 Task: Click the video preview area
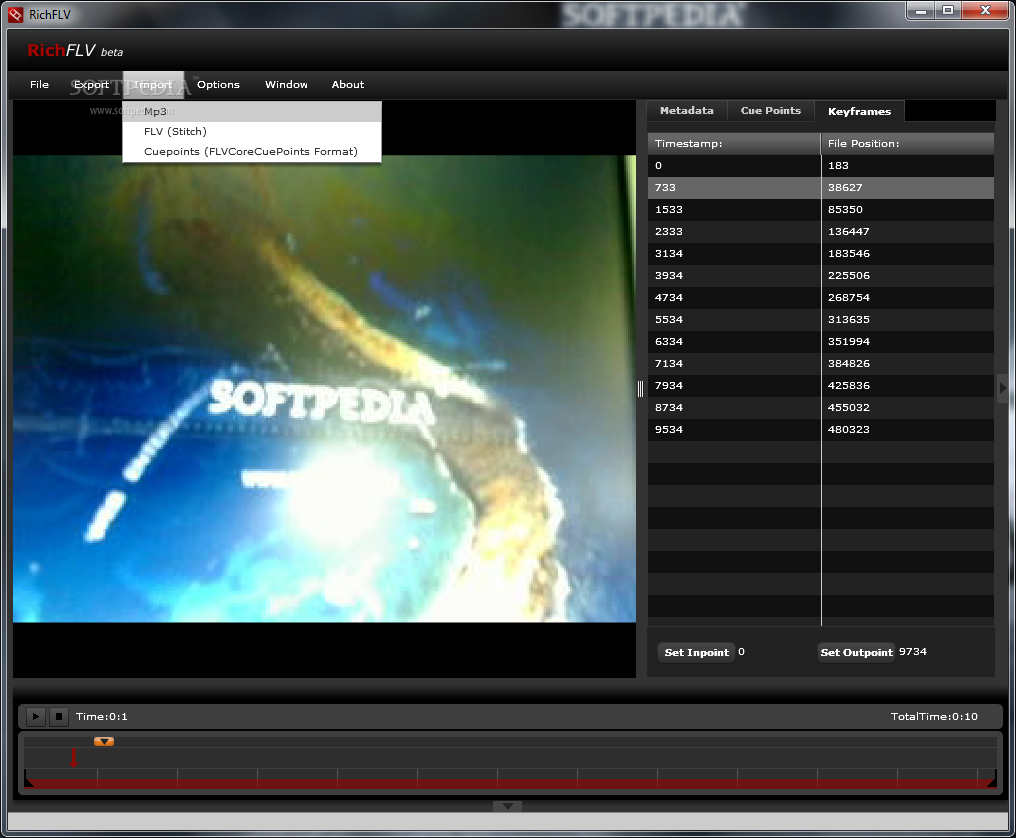point(324,388)
